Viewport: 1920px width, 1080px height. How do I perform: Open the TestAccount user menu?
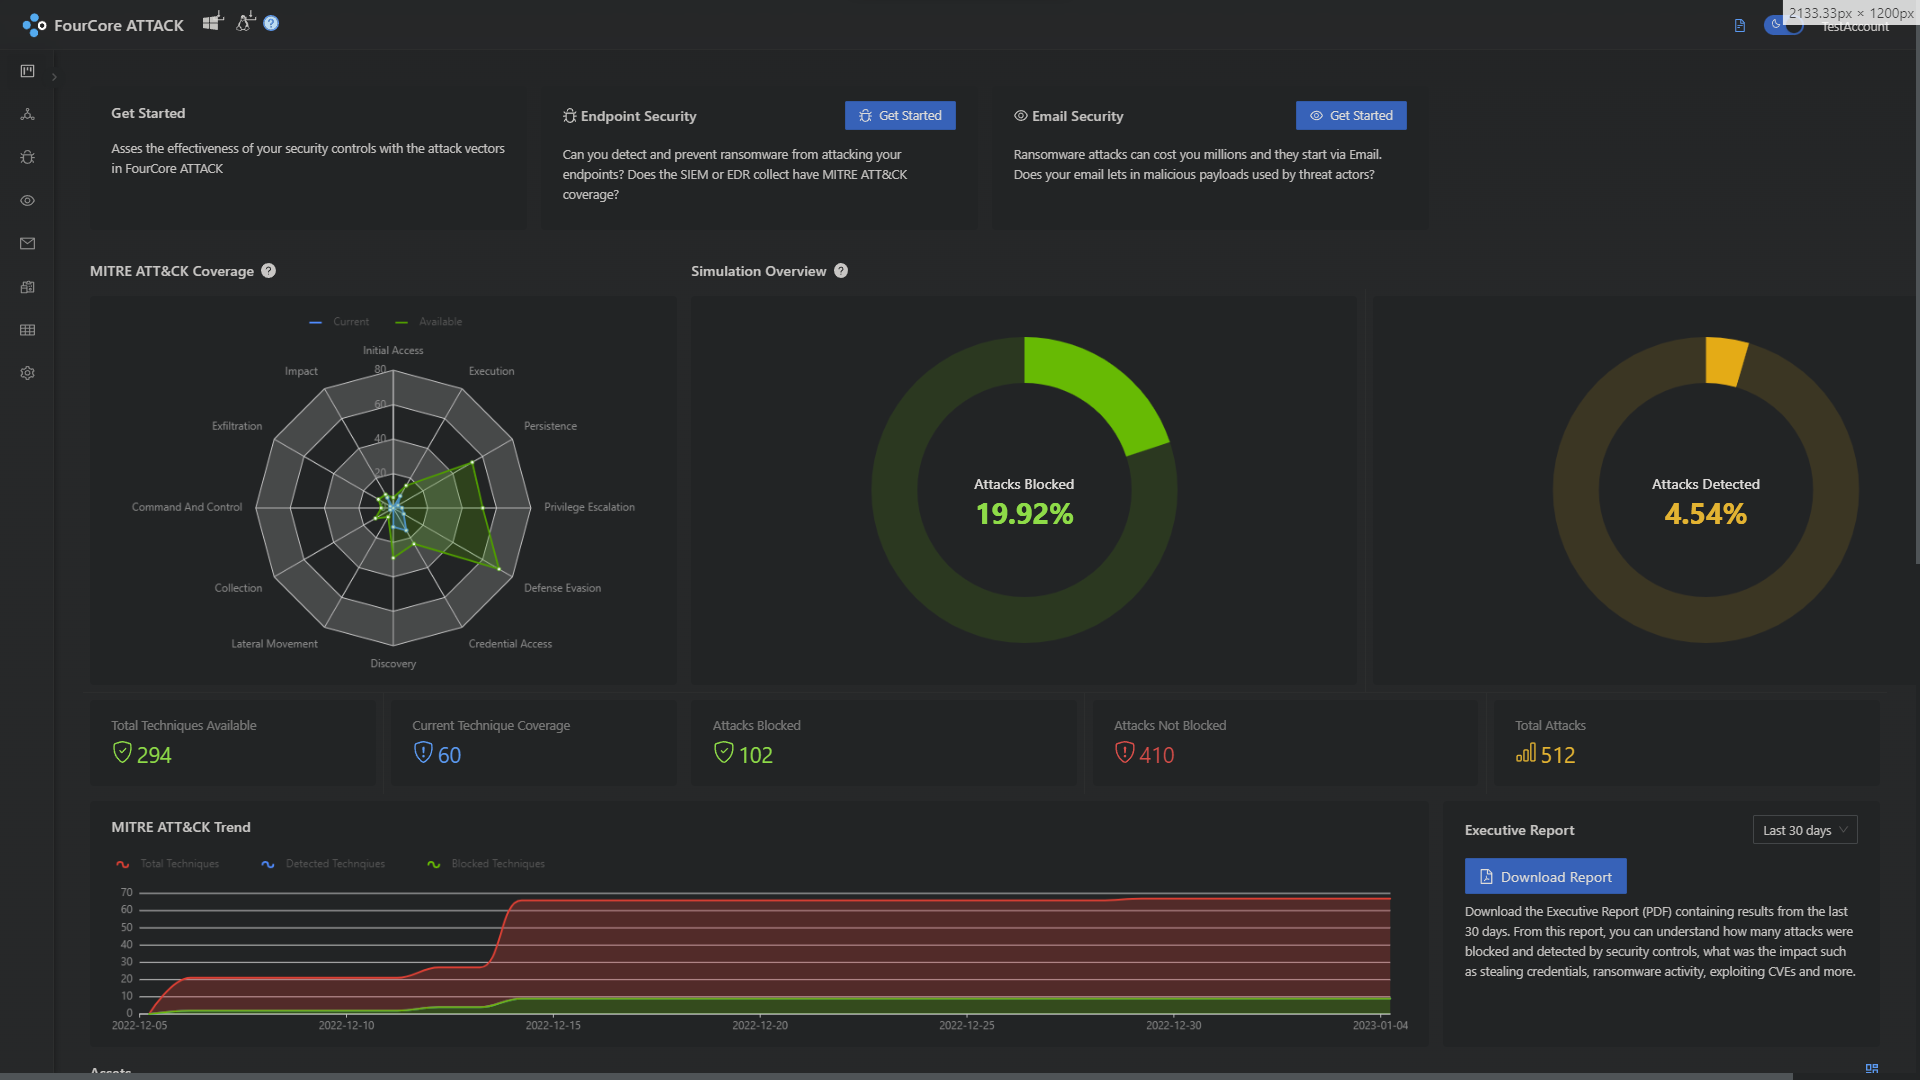[x=1855, y=28]
